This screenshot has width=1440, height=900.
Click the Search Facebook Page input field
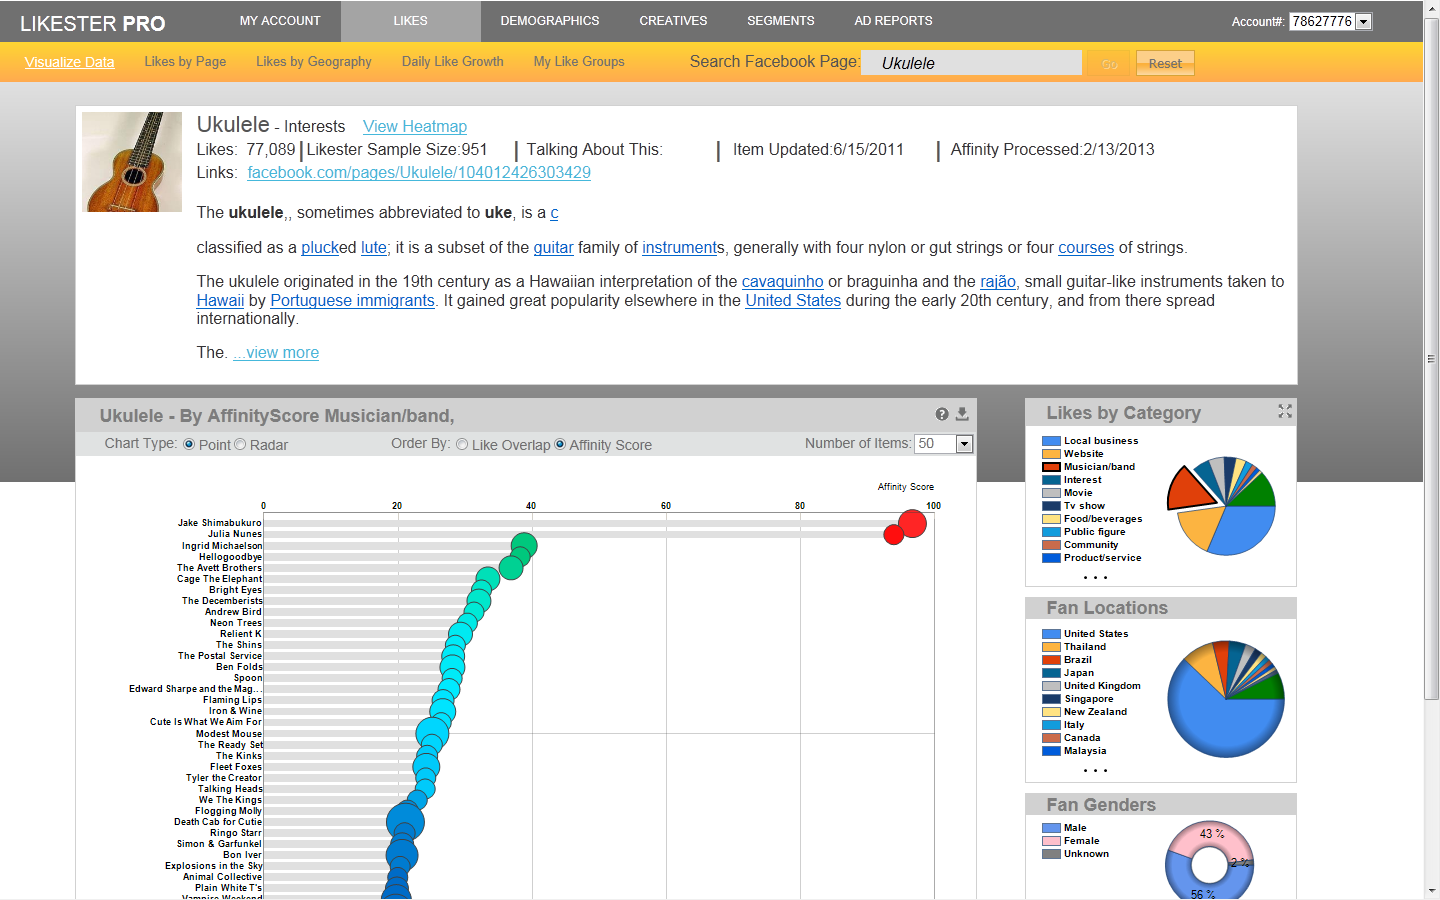click(x=971, y=63)
